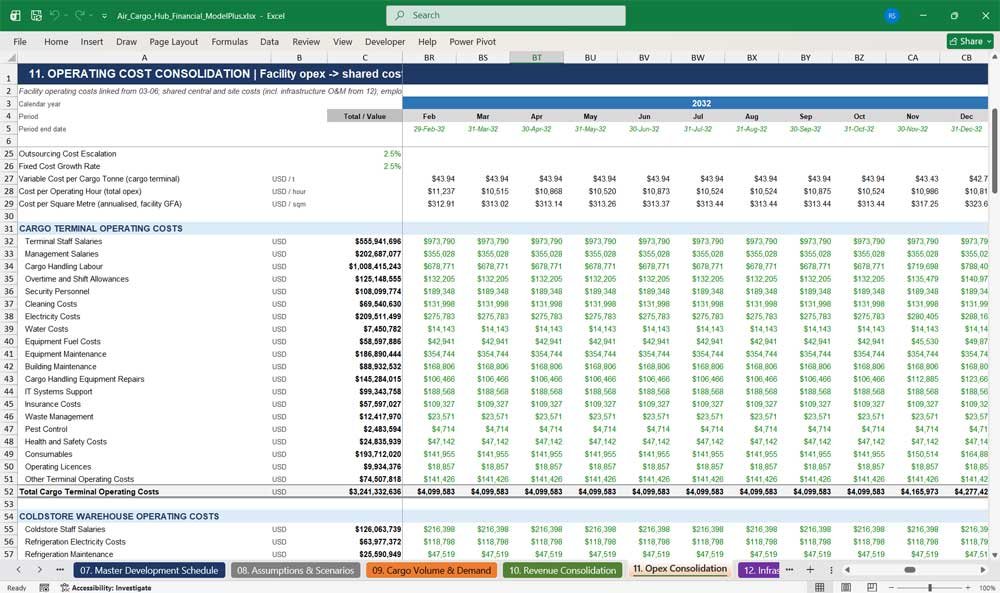
Task: Click the macro recording status icon
Action: coord(44,587)
